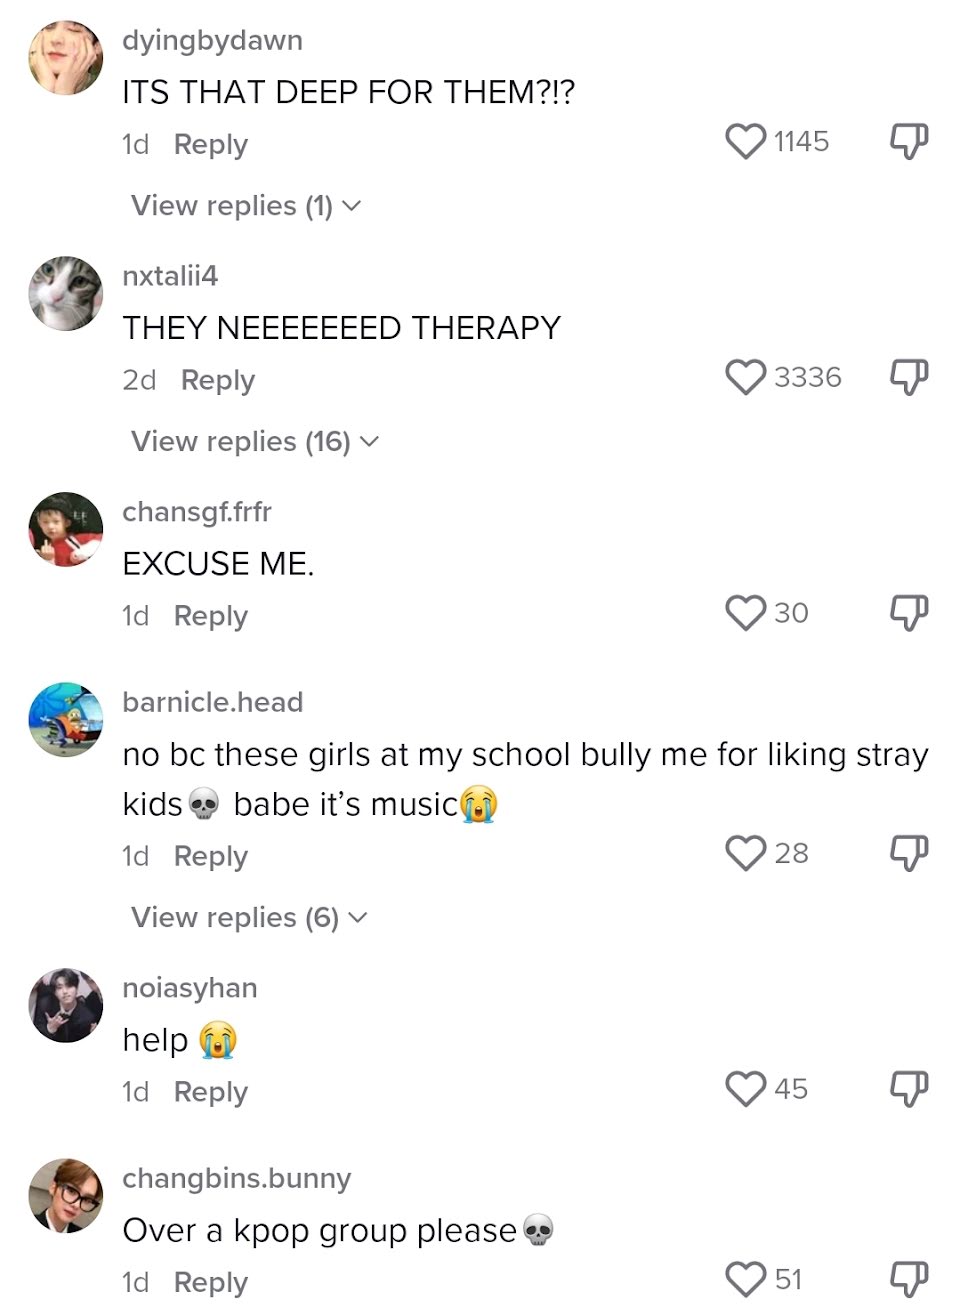
Task: Toggle dislike on chansgf.frfr's comment
Action: tap(909, 614)
